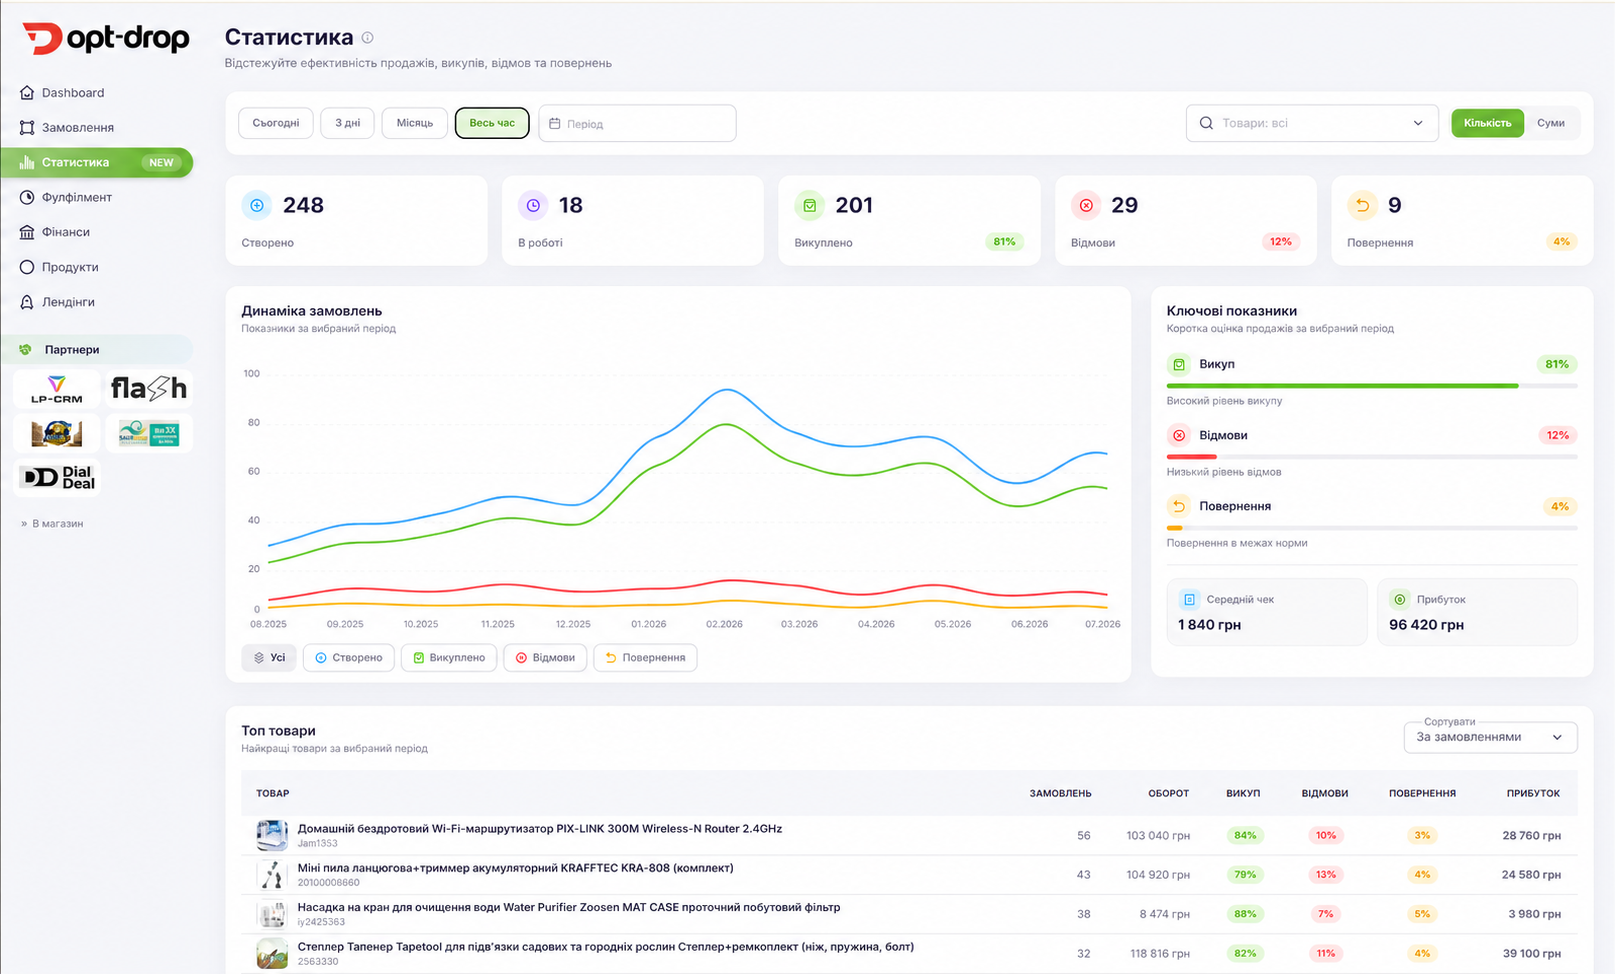Click the Відмови red cross icon on card

(x=1086, y=205)
